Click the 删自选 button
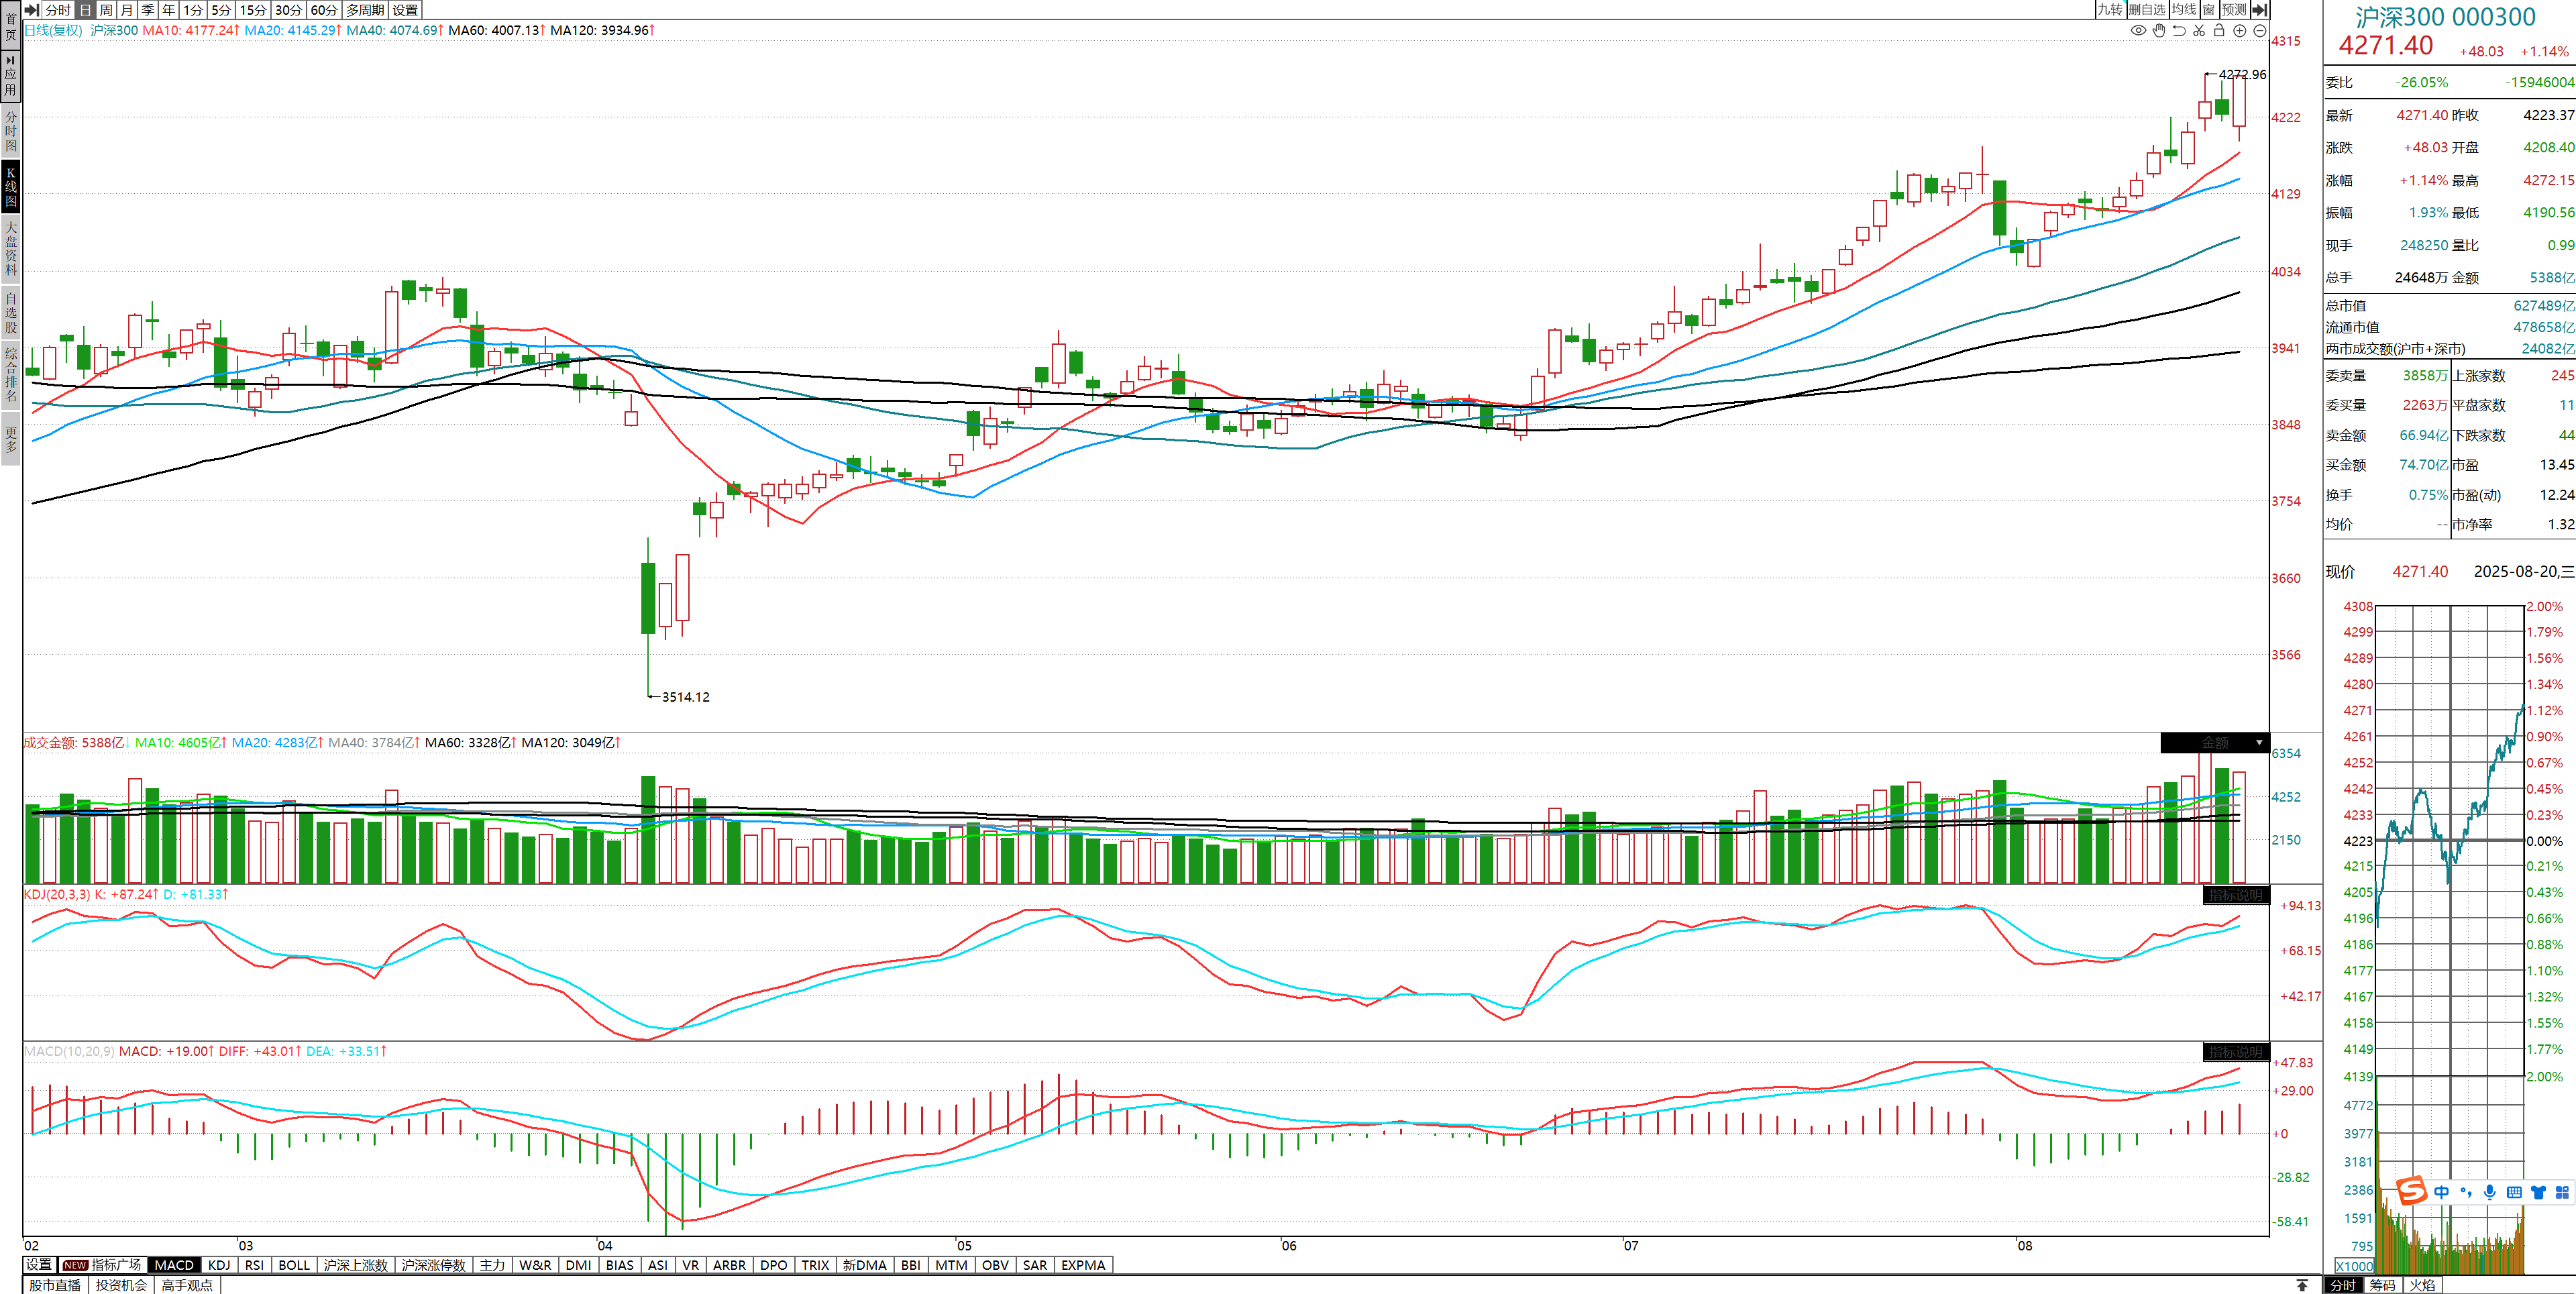This screenshot has width=2576, height=1294. coord(2147,10)
